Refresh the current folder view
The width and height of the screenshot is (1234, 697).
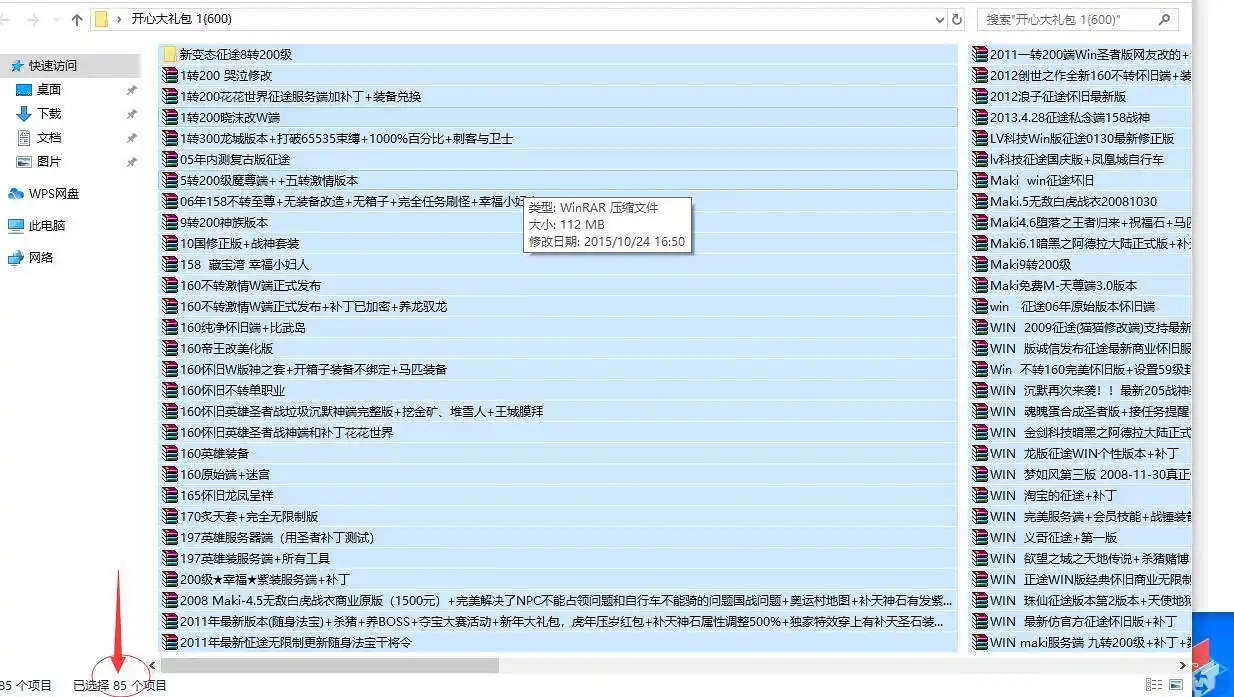click(957, 19)
